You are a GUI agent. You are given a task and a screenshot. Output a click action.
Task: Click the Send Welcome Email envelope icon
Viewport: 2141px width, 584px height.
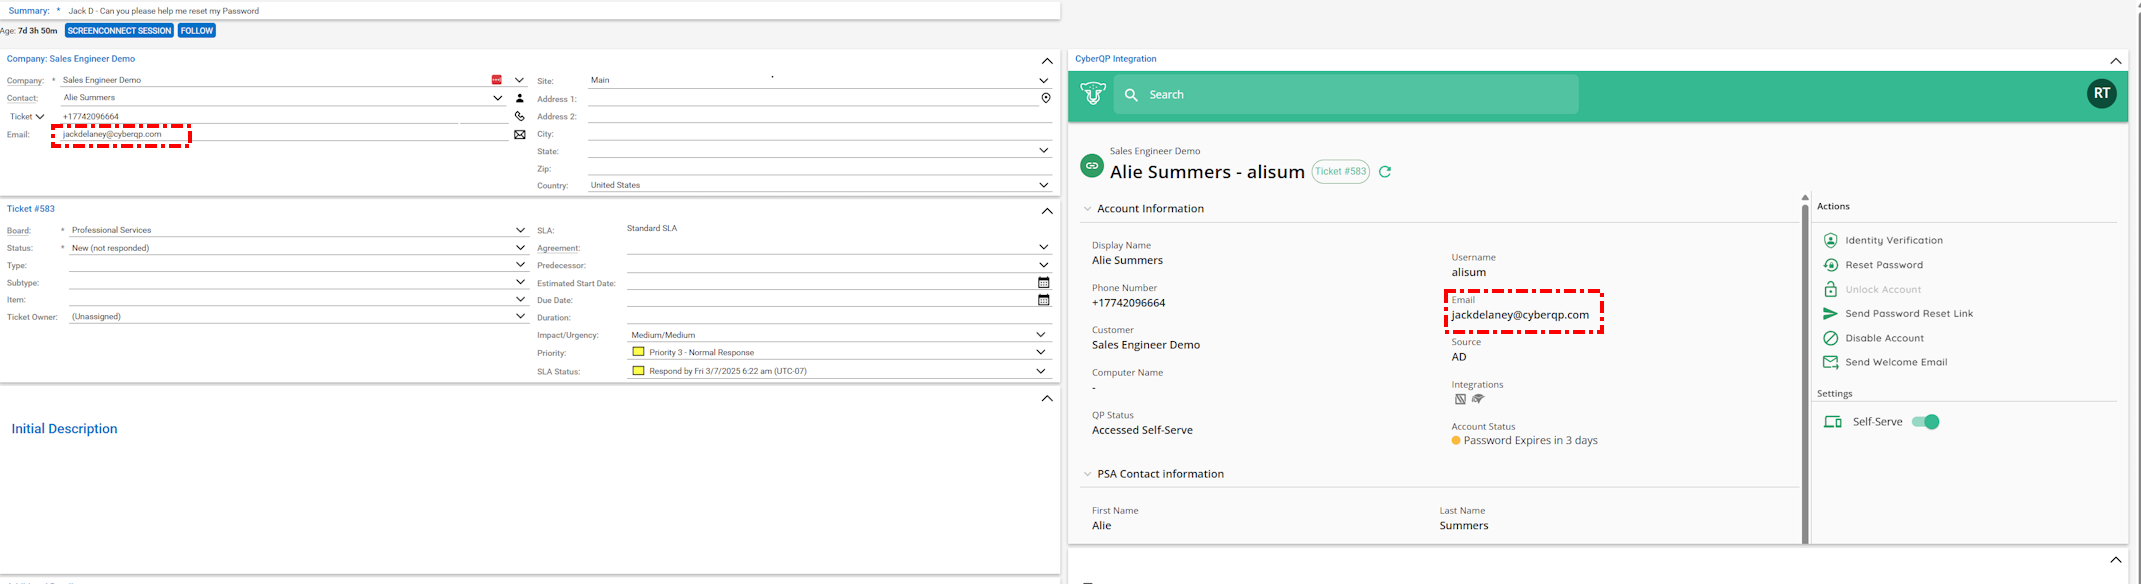click(x=1830, y=362)
